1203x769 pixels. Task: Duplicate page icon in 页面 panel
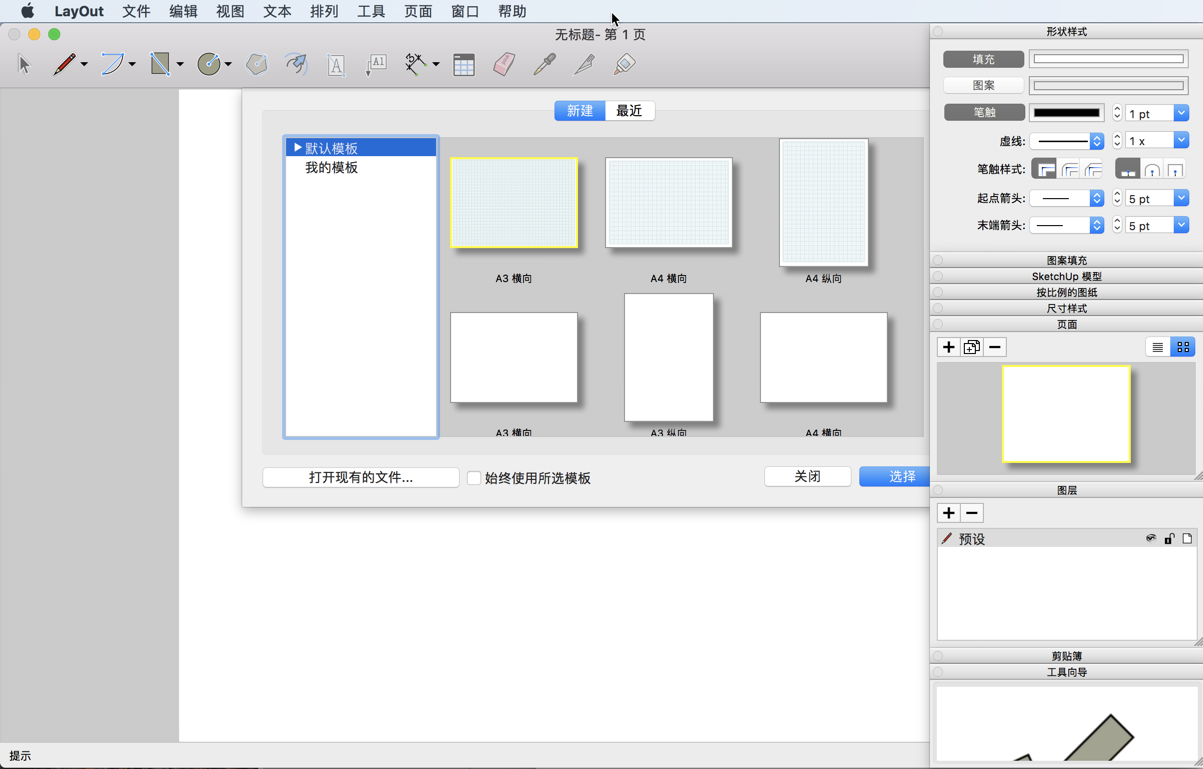(x=971, y=347)
